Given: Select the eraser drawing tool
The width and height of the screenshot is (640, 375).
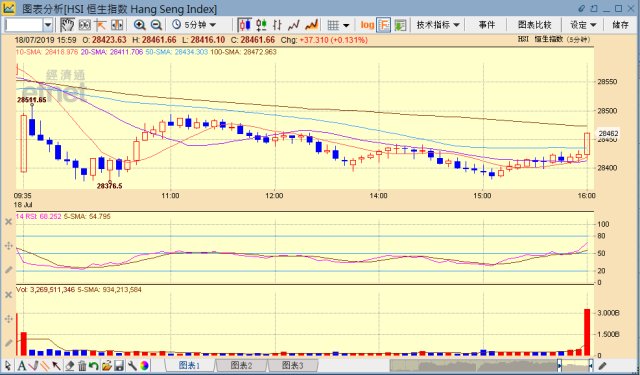Looking at the screenshot, I should click(70, 365).
